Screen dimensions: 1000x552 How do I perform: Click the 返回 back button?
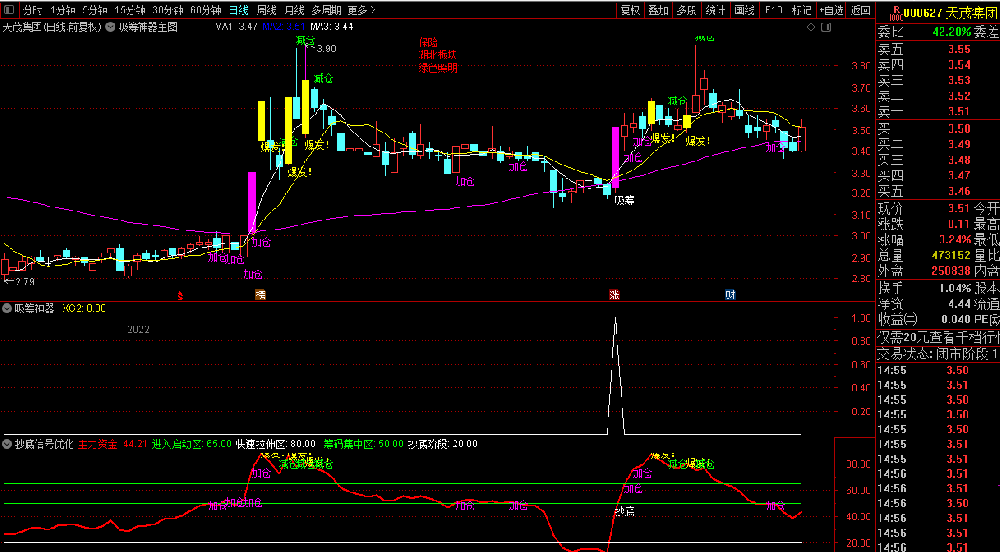tap(861, 10)
